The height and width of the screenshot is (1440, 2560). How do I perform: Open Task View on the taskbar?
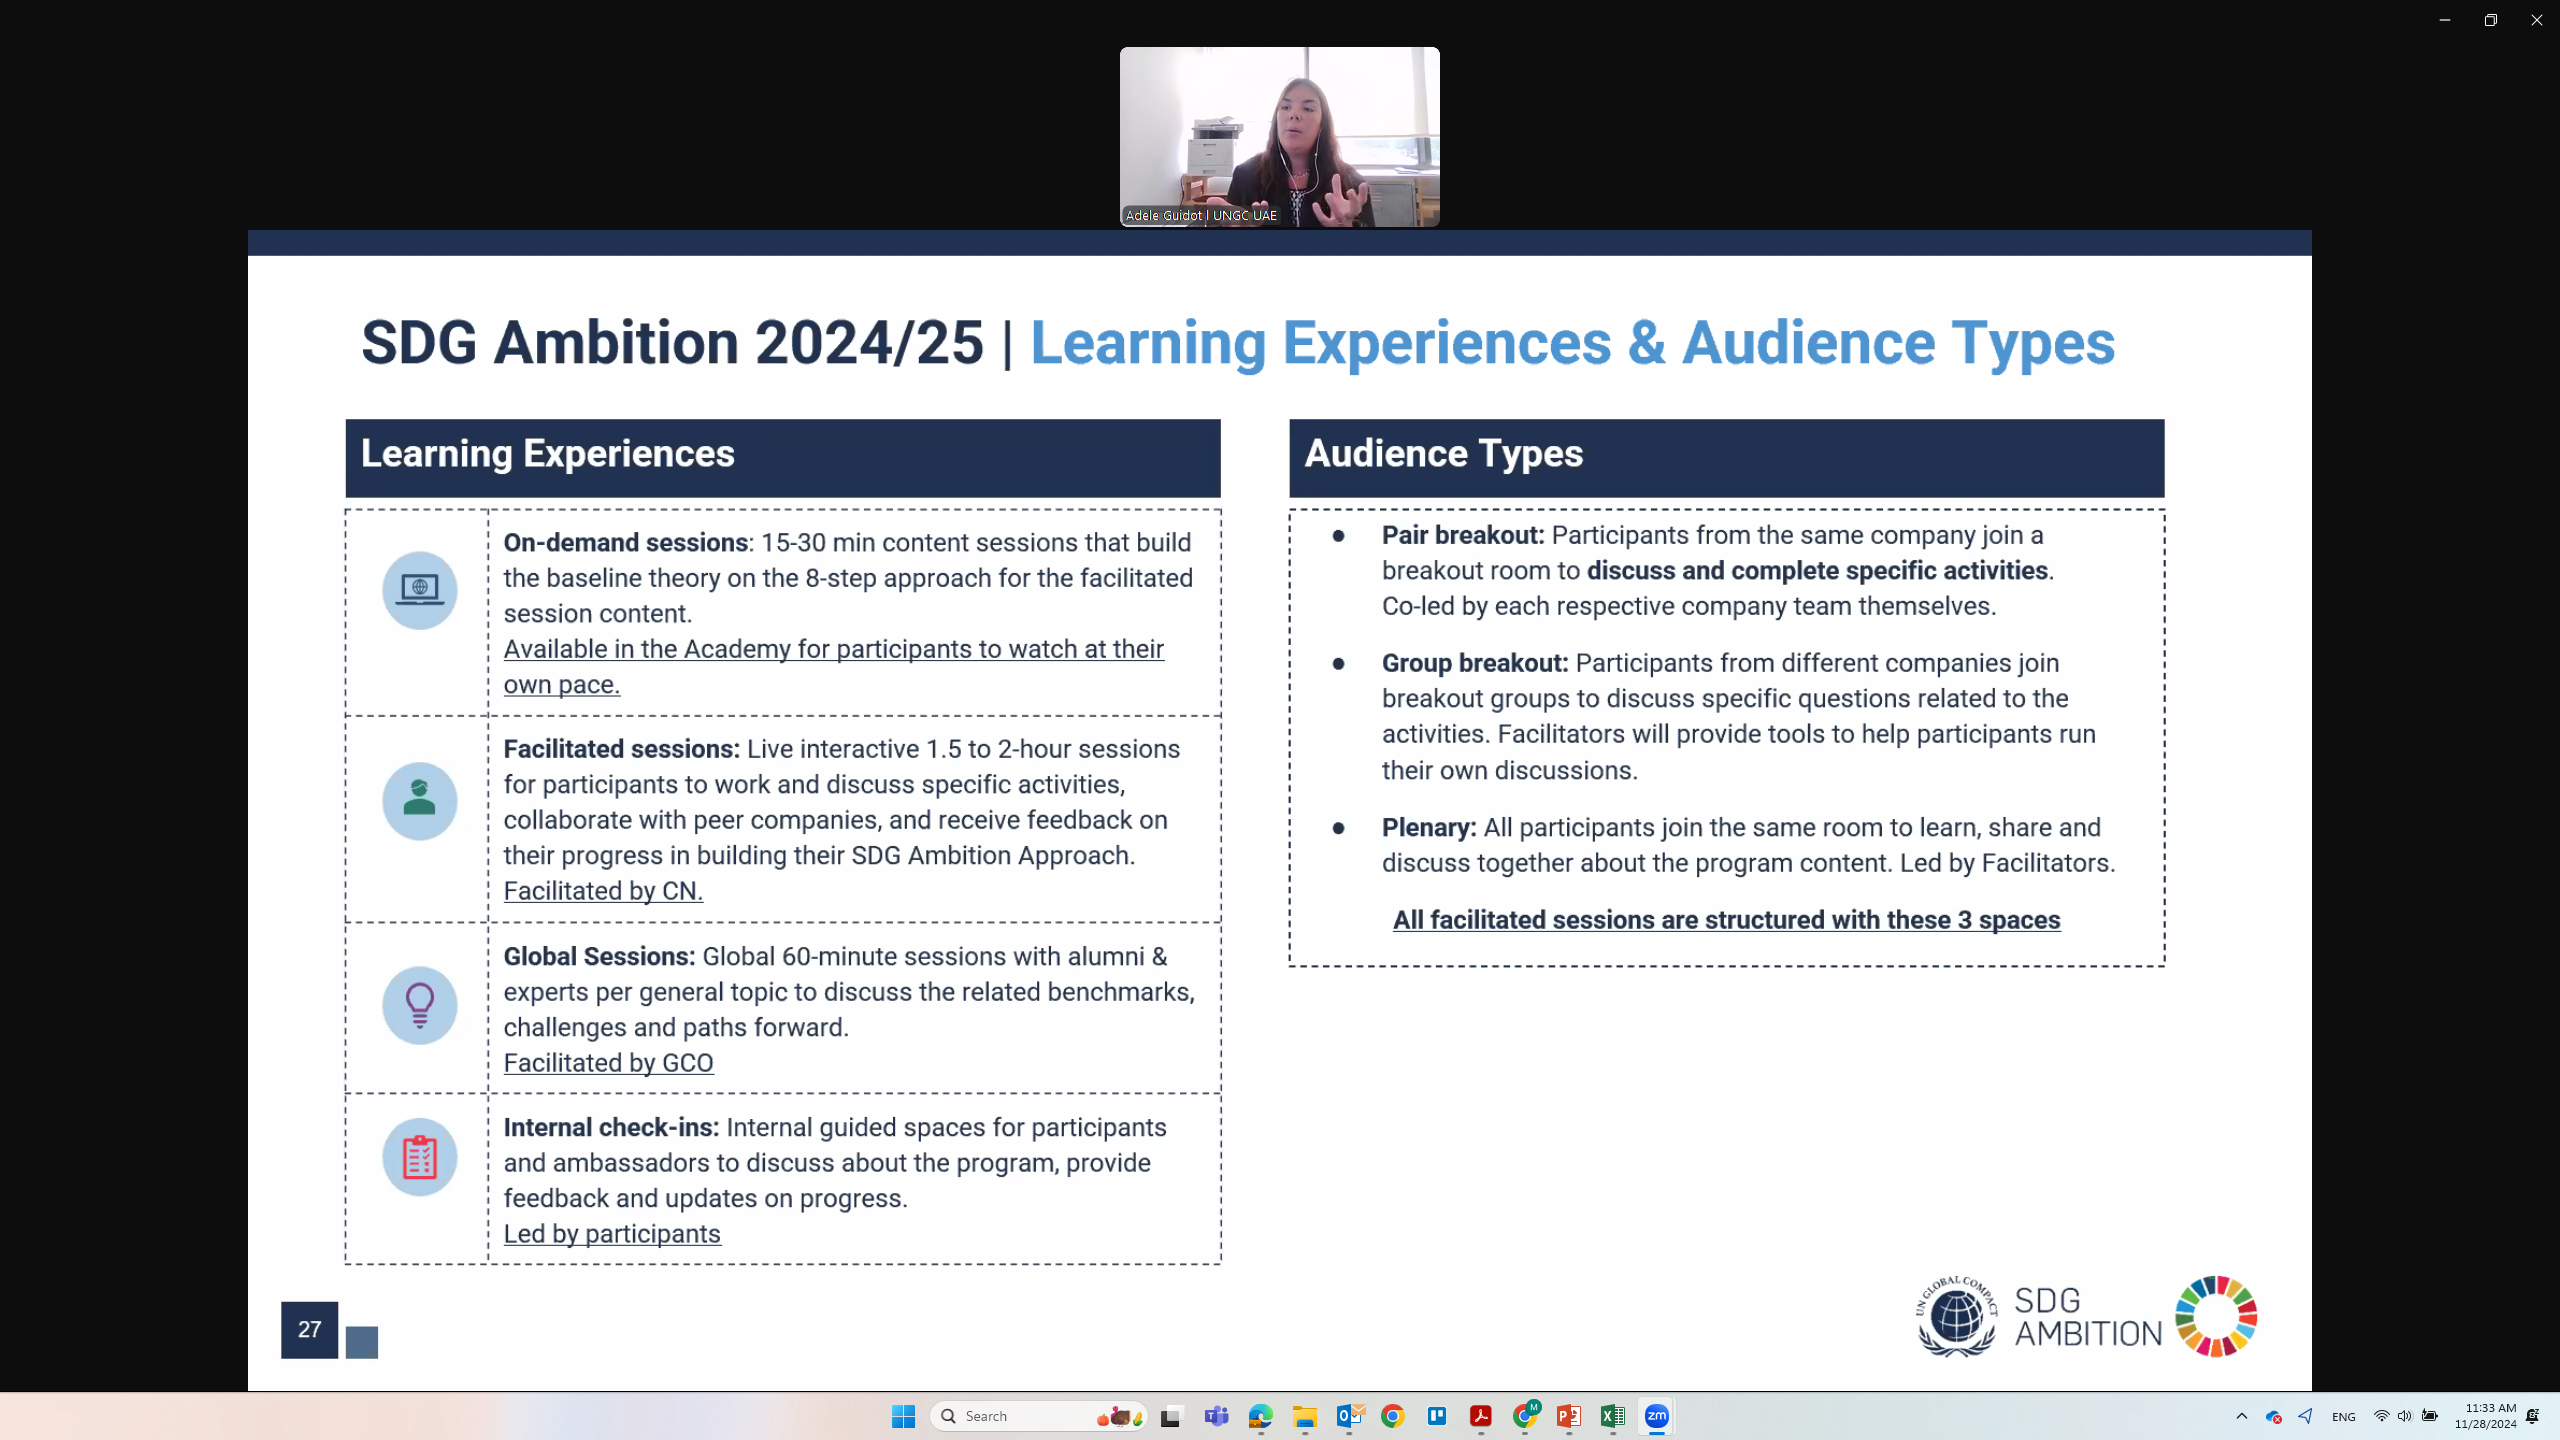[1171, 1416]
